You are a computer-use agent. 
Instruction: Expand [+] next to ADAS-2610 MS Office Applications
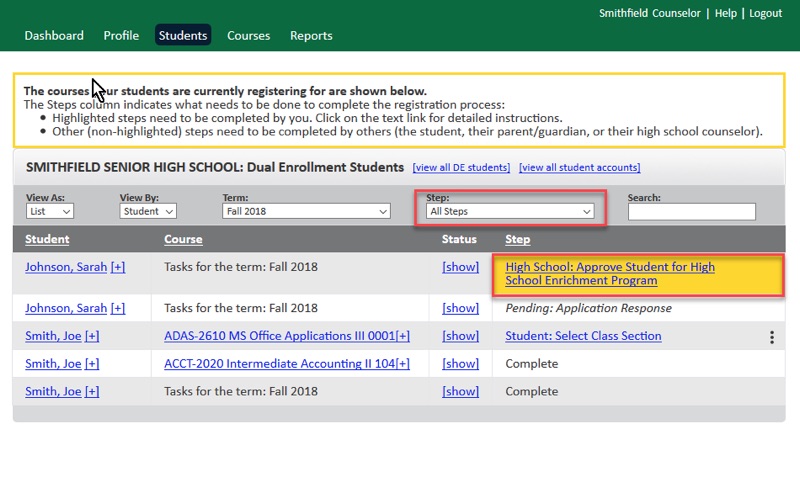pos(402,336)
